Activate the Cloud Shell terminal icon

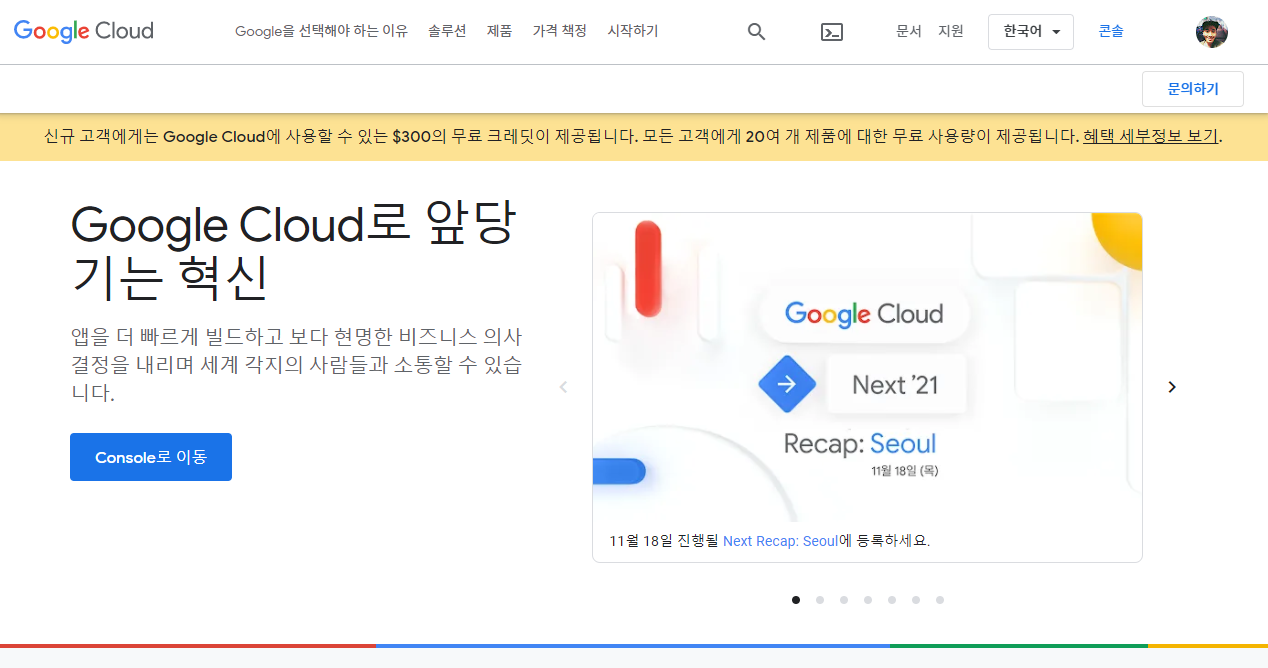pyautogui.click(x=831, y=32)
